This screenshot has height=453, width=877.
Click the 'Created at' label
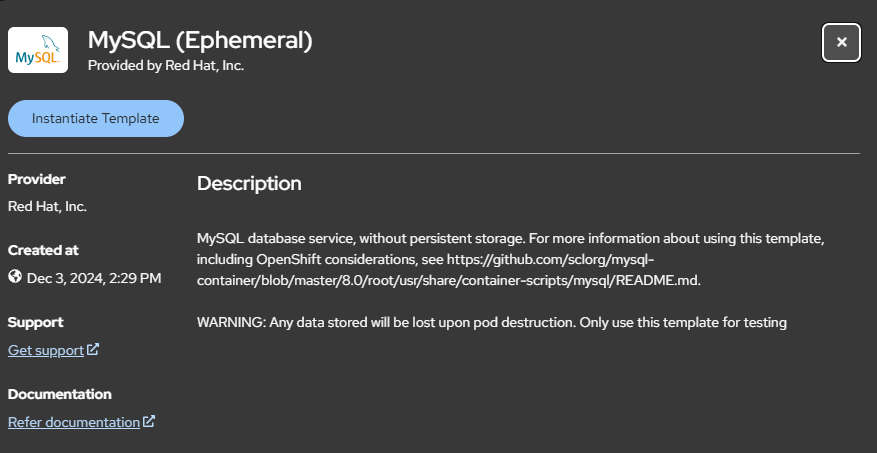[x=43, y=251]
